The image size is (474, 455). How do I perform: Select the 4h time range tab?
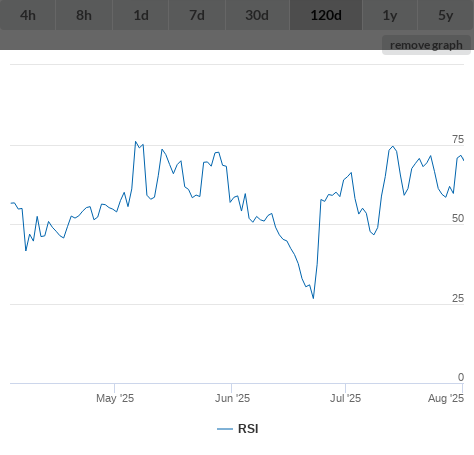[x=28, y=15]
